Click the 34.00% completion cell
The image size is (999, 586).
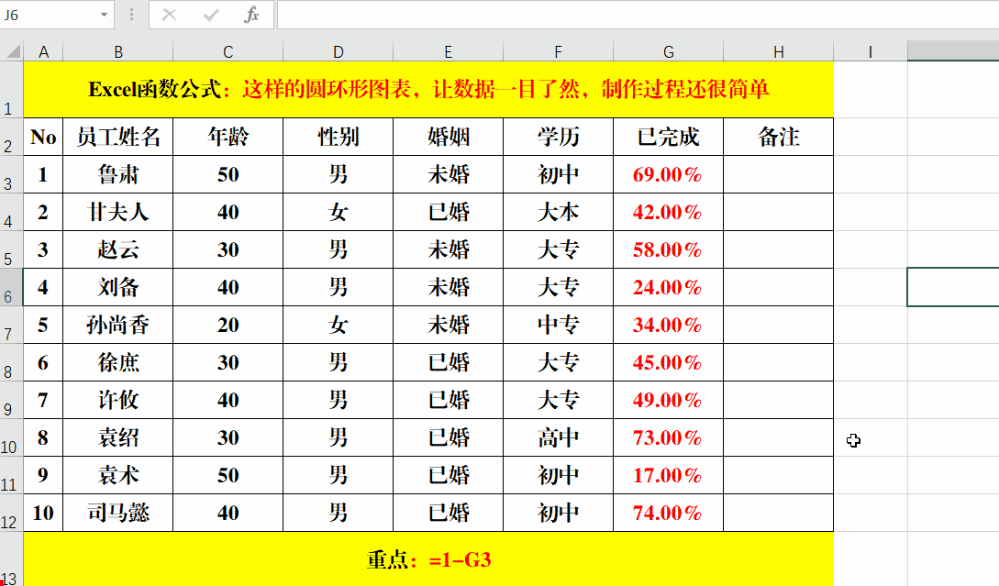[x=668, y=325]
